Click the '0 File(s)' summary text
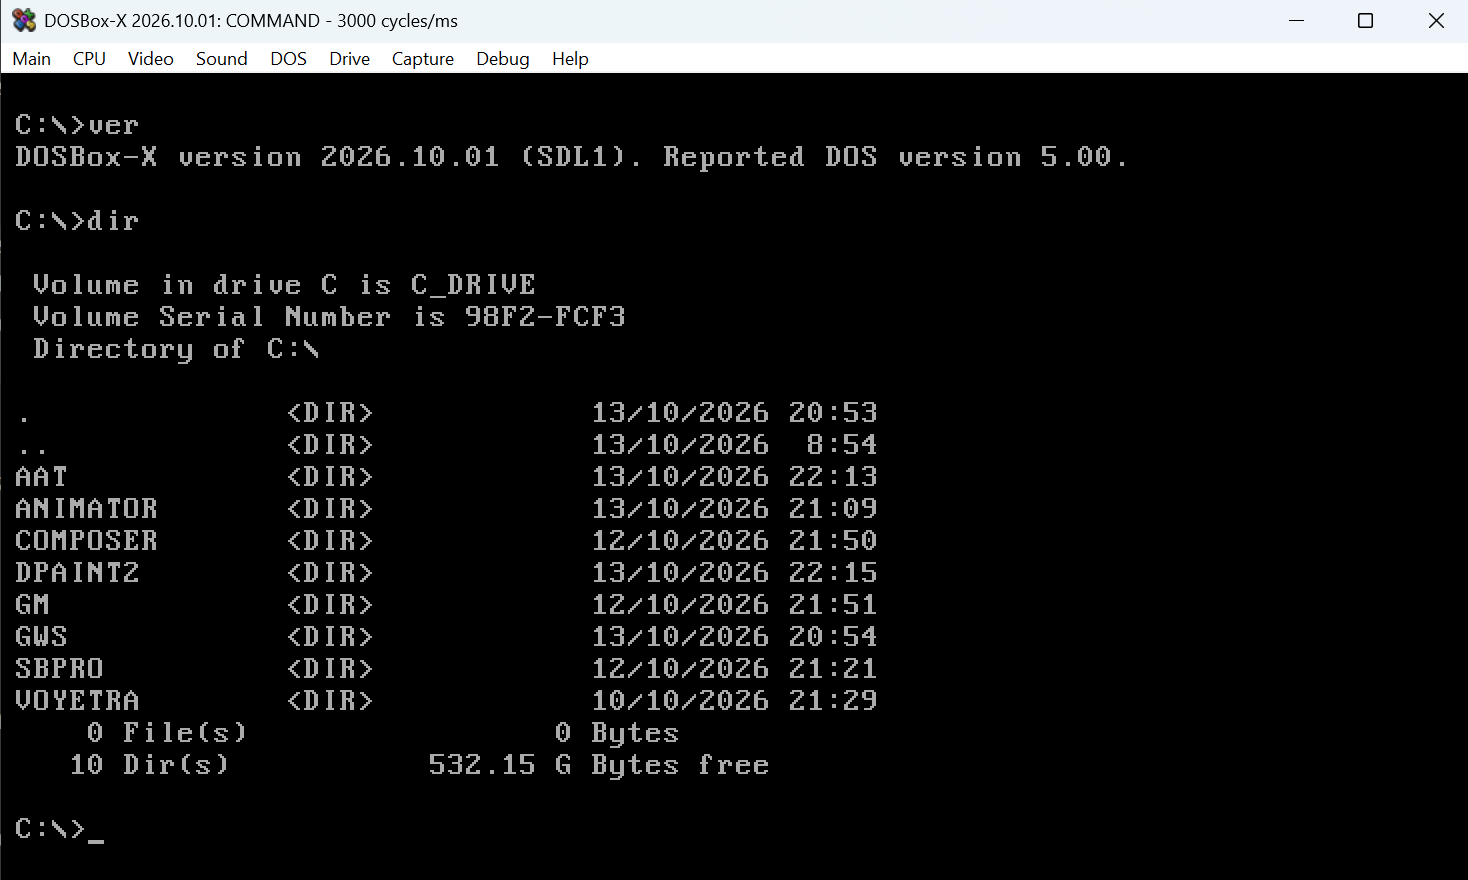1468x880 pixels. click(x=167, y=733)
